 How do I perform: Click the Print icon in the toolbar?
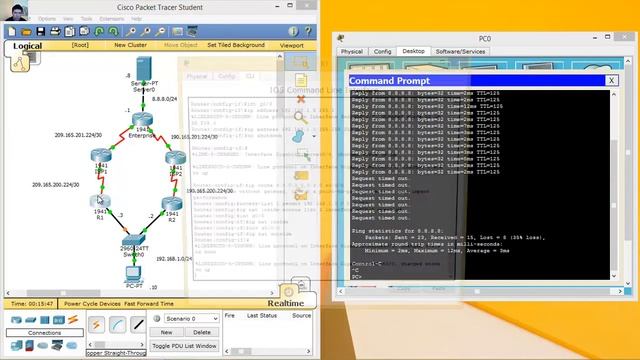55,31
